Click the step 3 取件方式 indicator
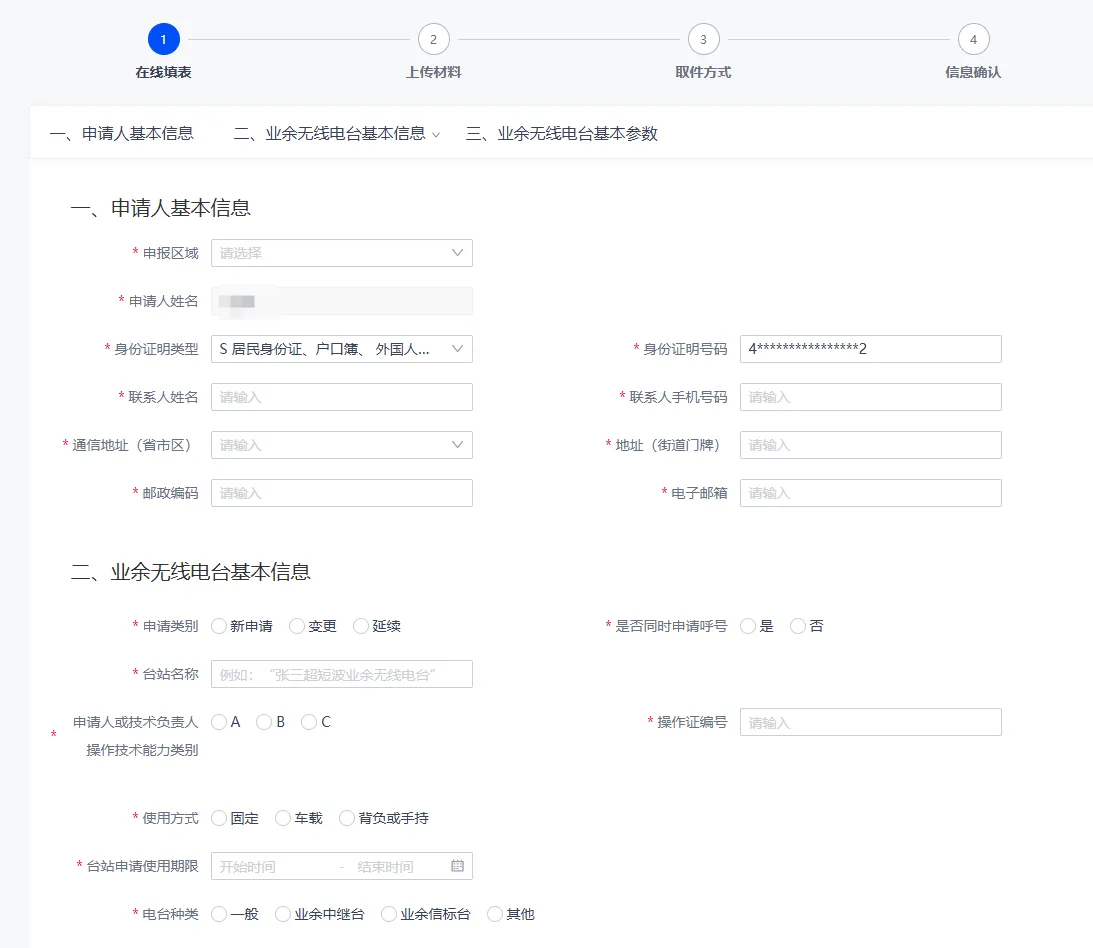 tap(703, 38)
